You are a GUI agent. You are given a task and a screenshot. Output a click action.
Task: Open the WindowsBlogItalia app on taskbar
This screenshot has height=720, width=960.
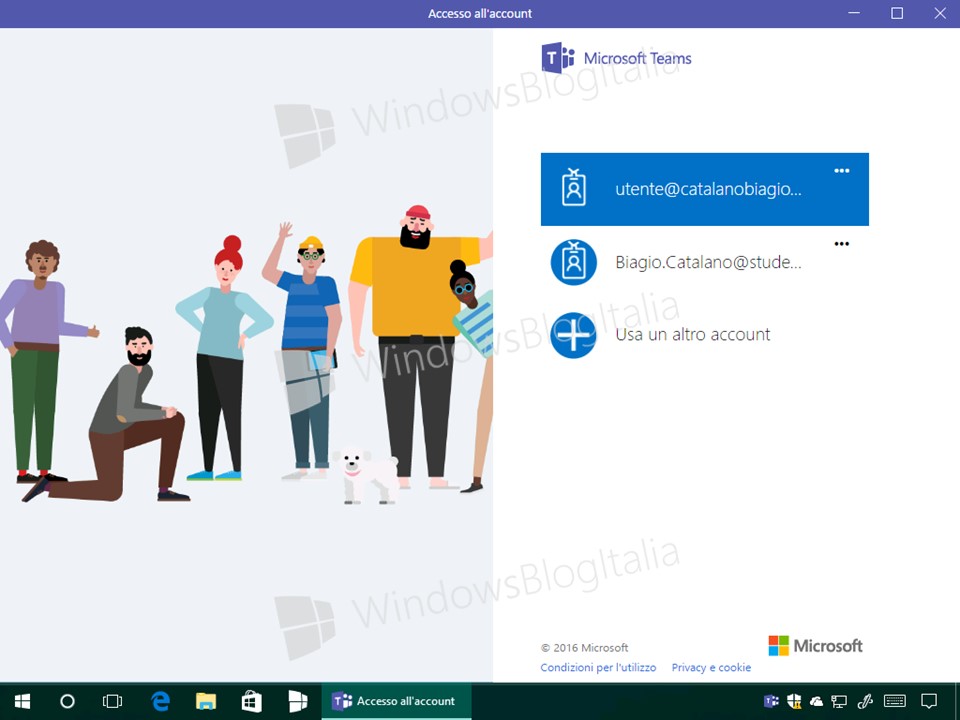(x=298, y=701)
